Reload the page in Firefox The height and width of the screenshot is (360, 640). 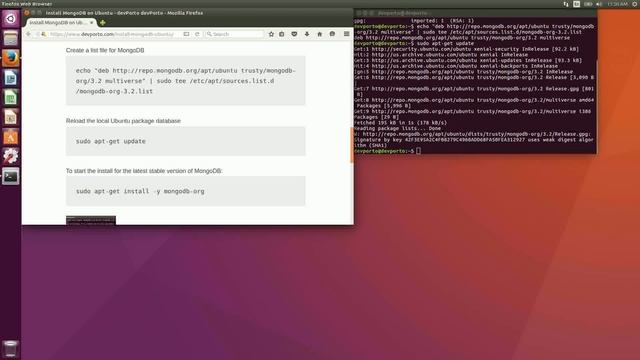tap(197, 34)
